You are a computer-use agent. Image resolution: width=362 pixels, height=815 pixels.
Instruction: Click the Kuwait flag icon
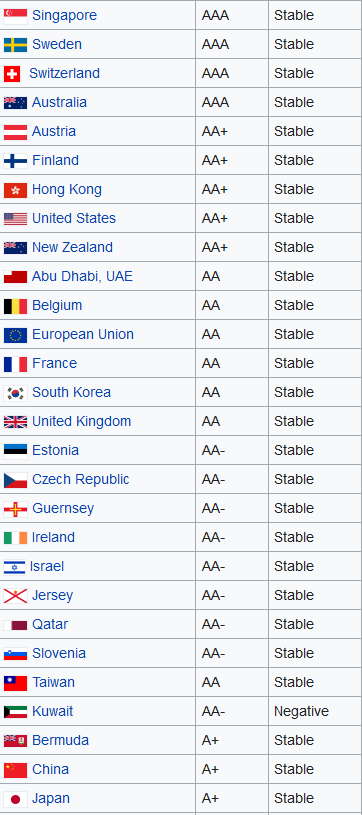[x=15, y=712]
